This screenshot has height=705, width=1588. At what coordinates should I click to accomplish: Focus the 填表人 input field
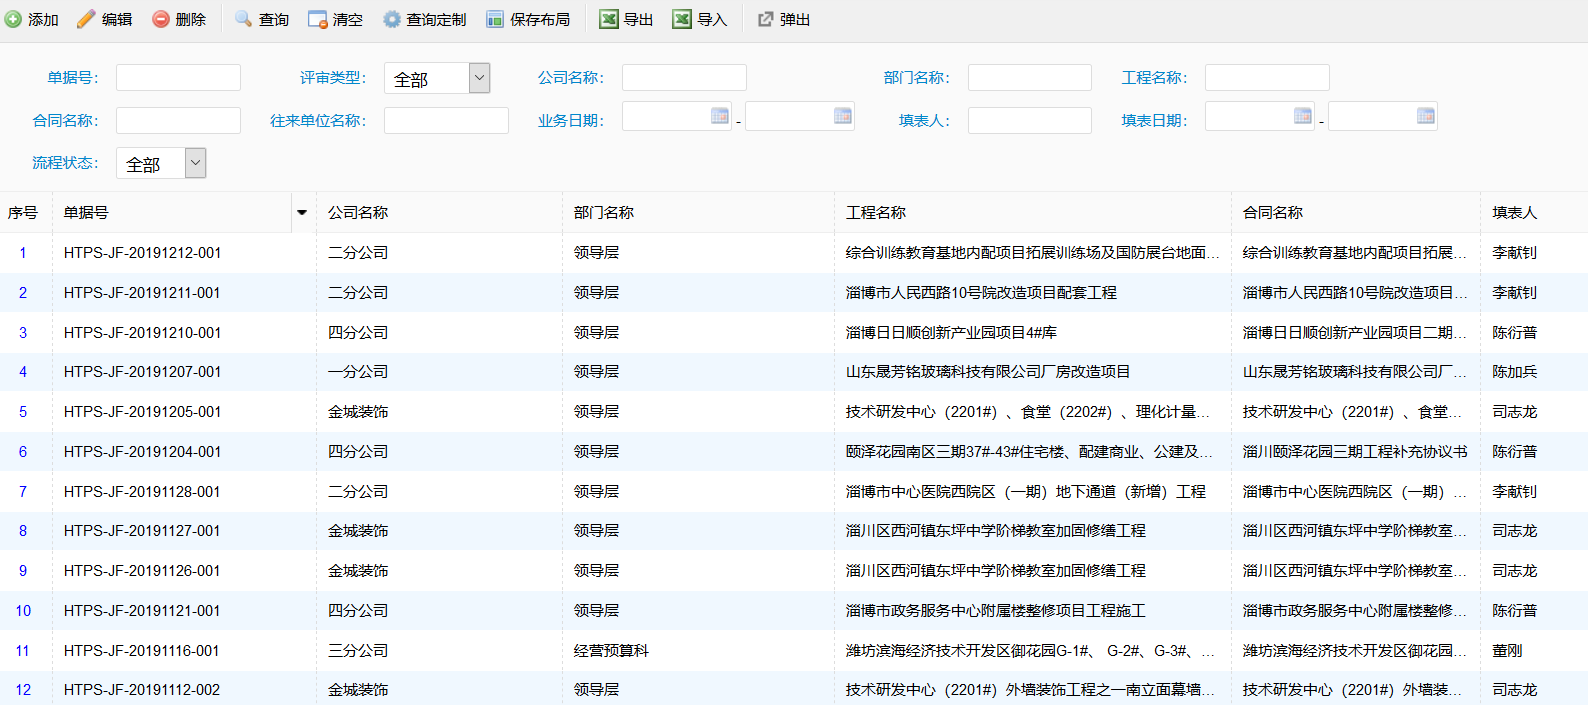tap(1030, 121)
